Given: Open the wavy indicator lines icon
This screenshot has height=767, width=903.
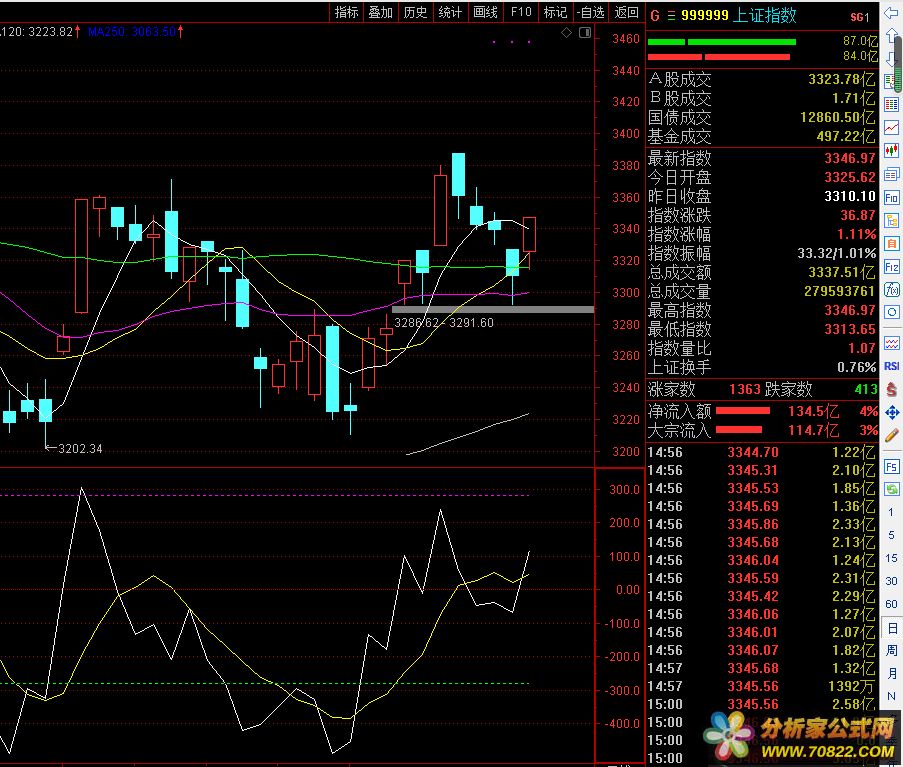Looking at the screenshot, I should tap(891, 343).
